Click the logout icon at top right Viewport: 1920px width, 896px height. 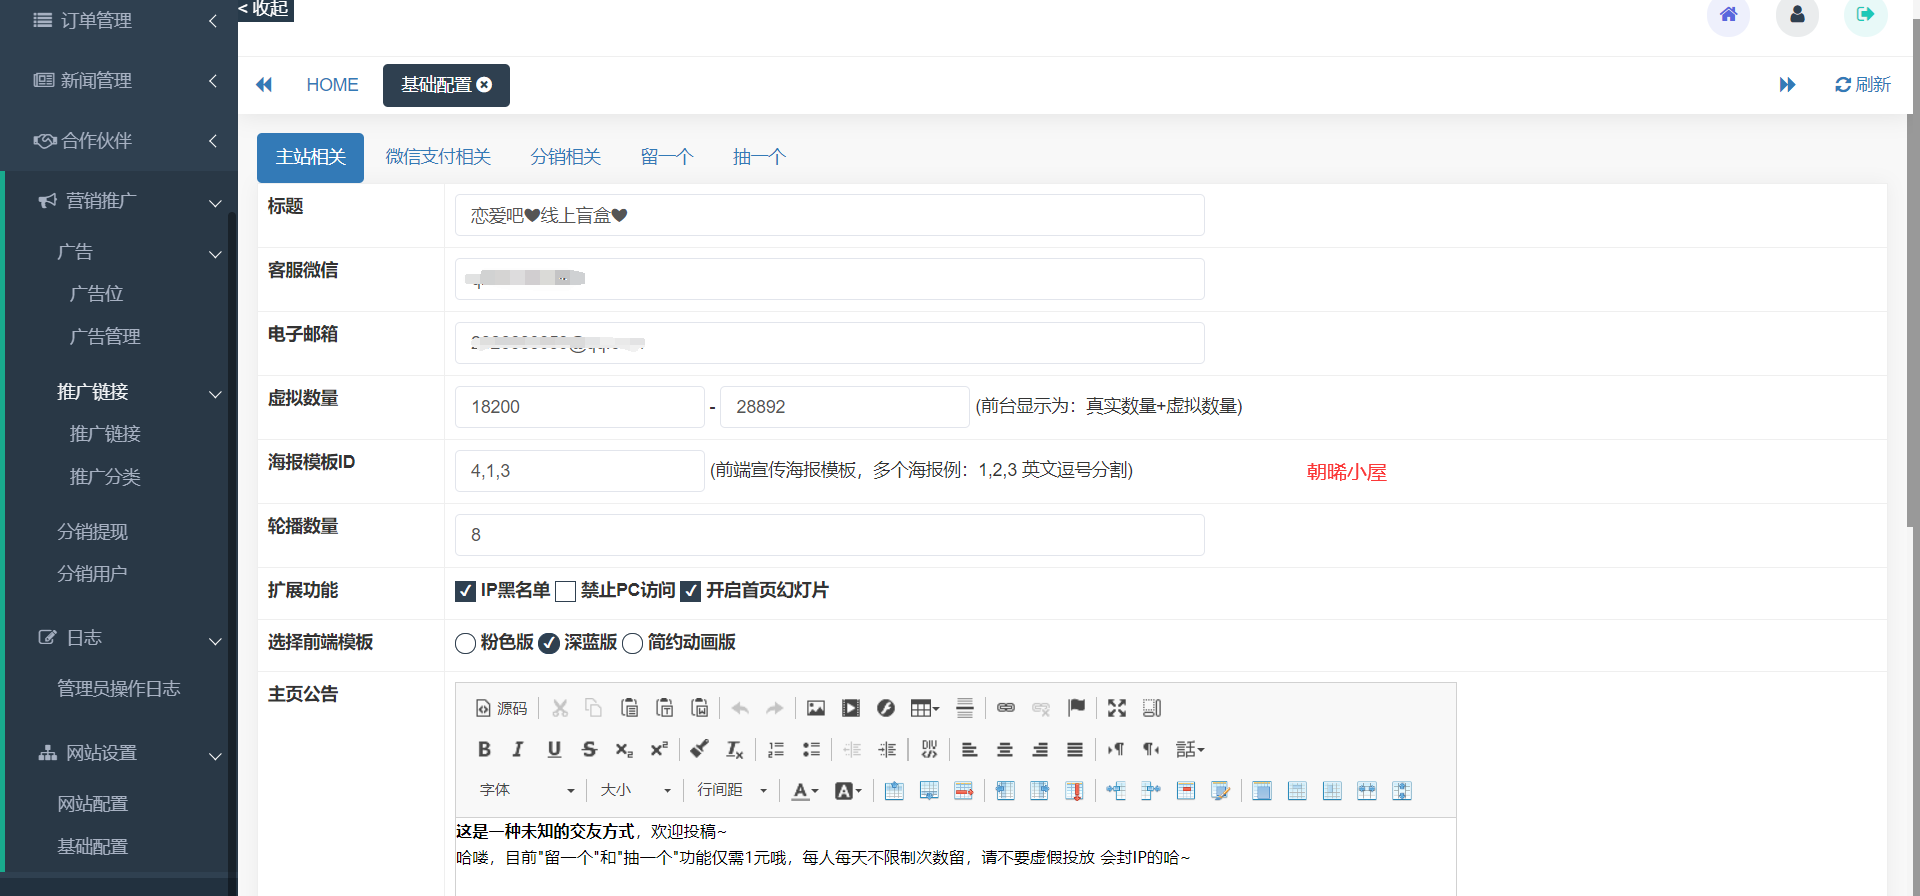[1865, 15]
